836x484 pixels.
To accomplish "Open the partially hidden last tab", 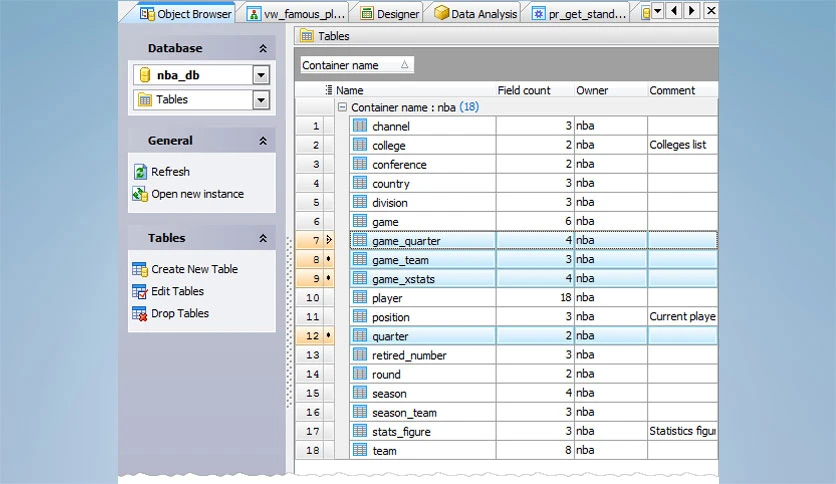I will point(645,14).
